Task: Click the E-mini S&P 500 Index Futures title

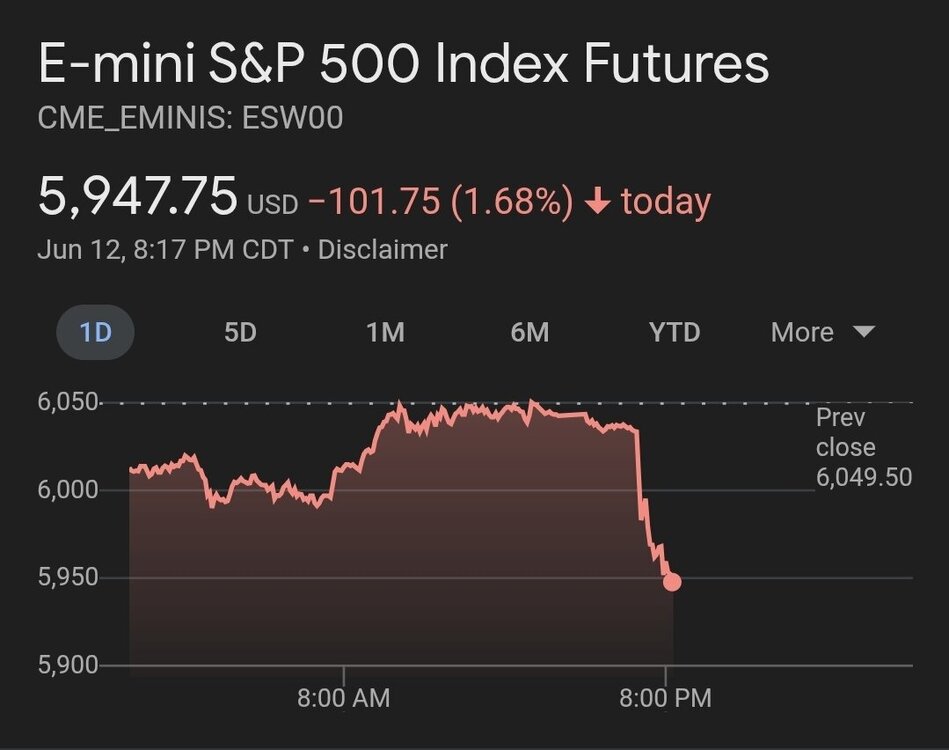Action: pos(404,64)
